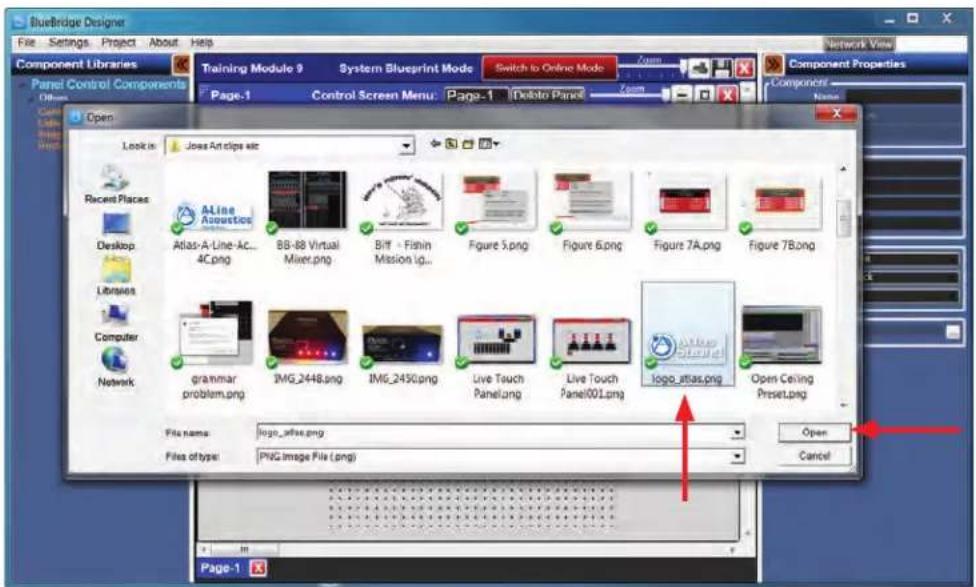Click the up-one-level folder icon

[451, 144]
